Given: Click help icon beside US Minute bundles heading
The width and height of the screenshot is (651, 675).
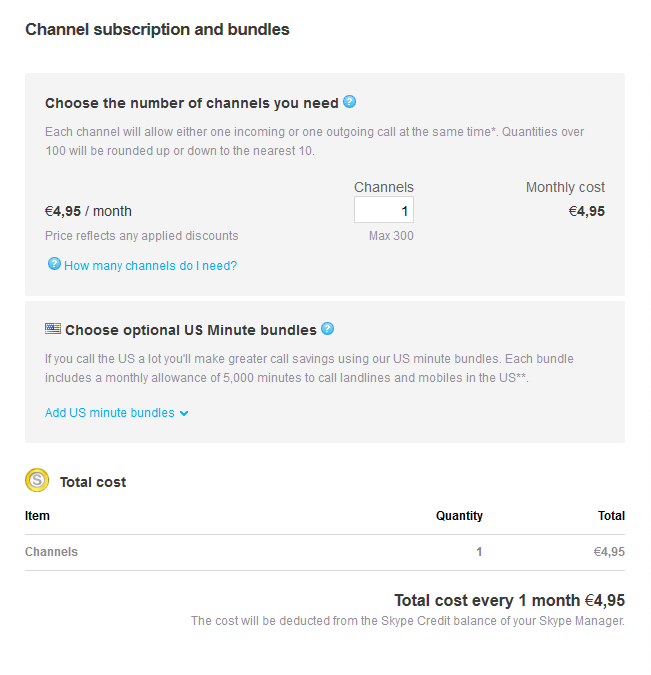Looking at the screenshot, I should click(327, 328).
